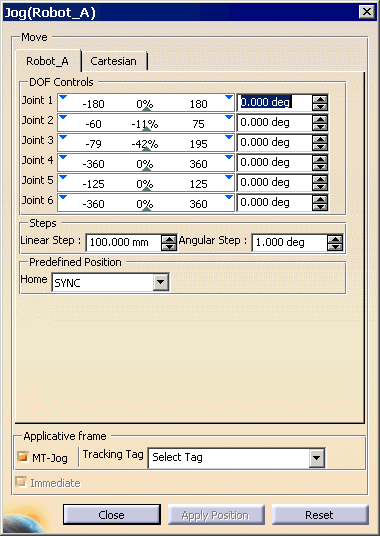Open the Home position dropdown
Viewport: 380px width, 536px height.
tap(160, 282)
